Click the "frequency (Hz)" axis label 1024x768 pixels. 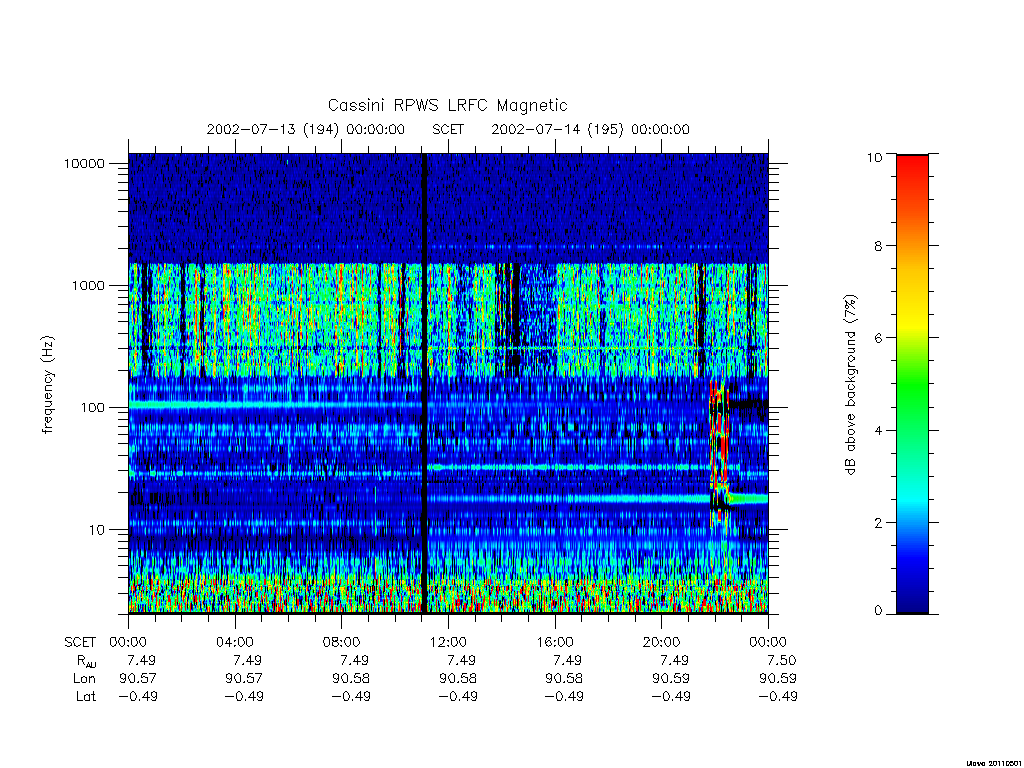pos(48,385)
